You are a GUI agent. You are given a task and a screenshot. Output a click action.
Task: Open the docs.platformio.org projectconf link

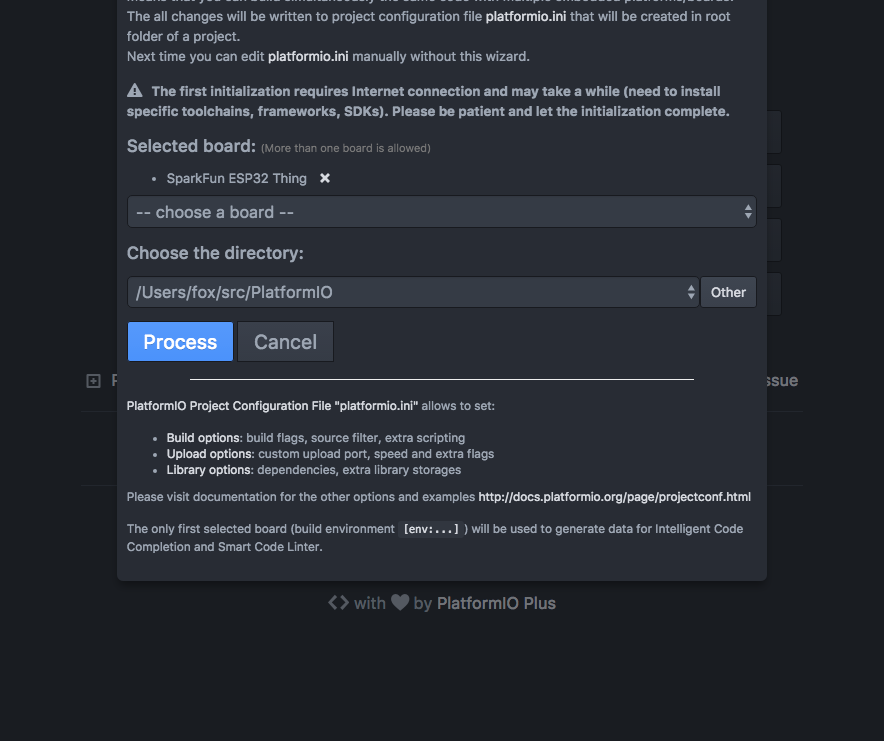614,497
